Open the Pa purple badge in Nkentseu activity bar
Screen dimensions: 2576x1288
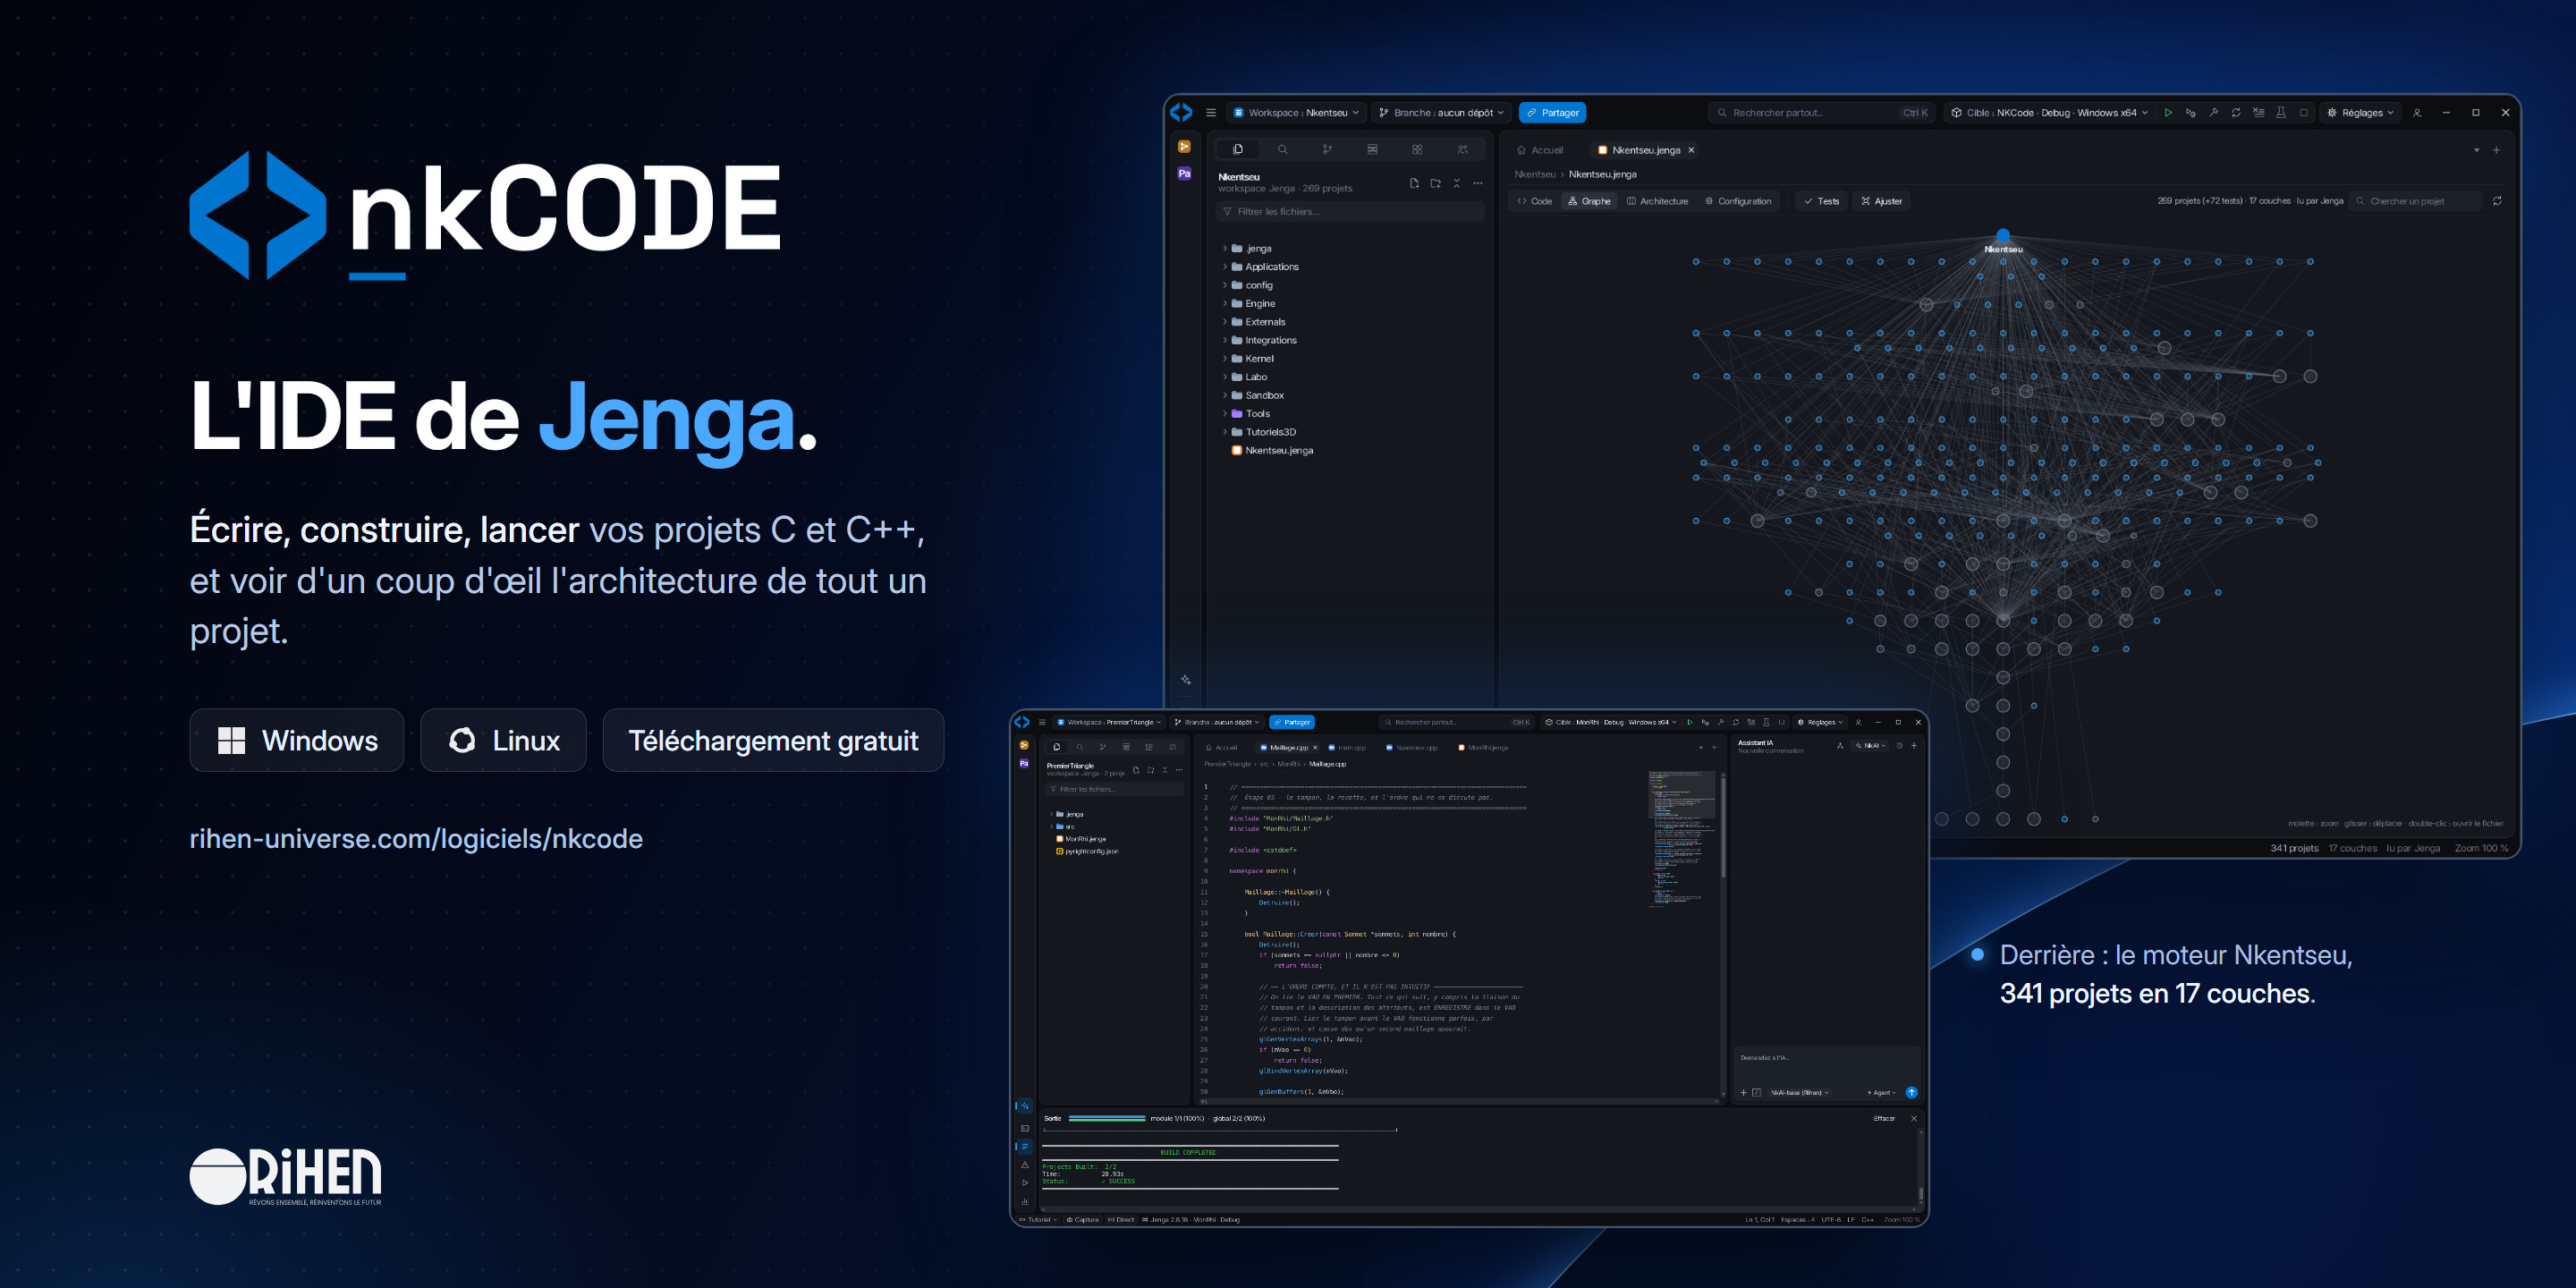pyautogui.click(x=1184, y=173)
